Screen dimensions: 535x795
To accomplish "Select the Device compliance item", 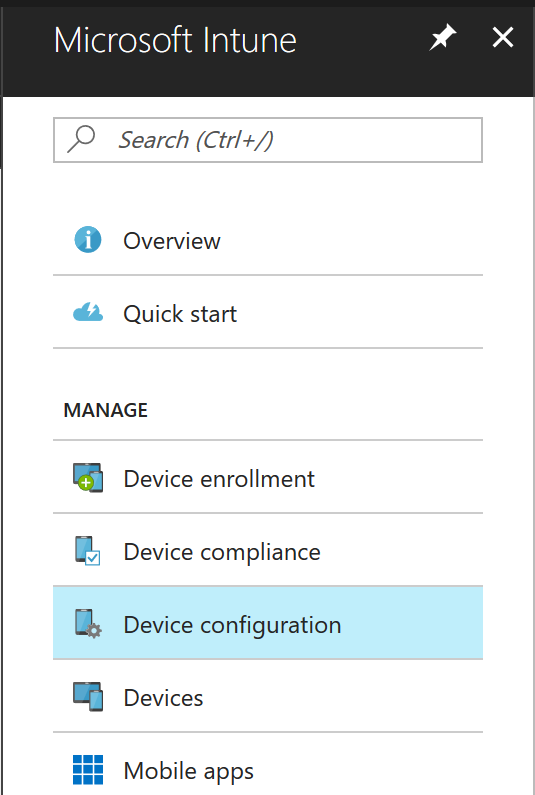I will [x=268, y=550].
